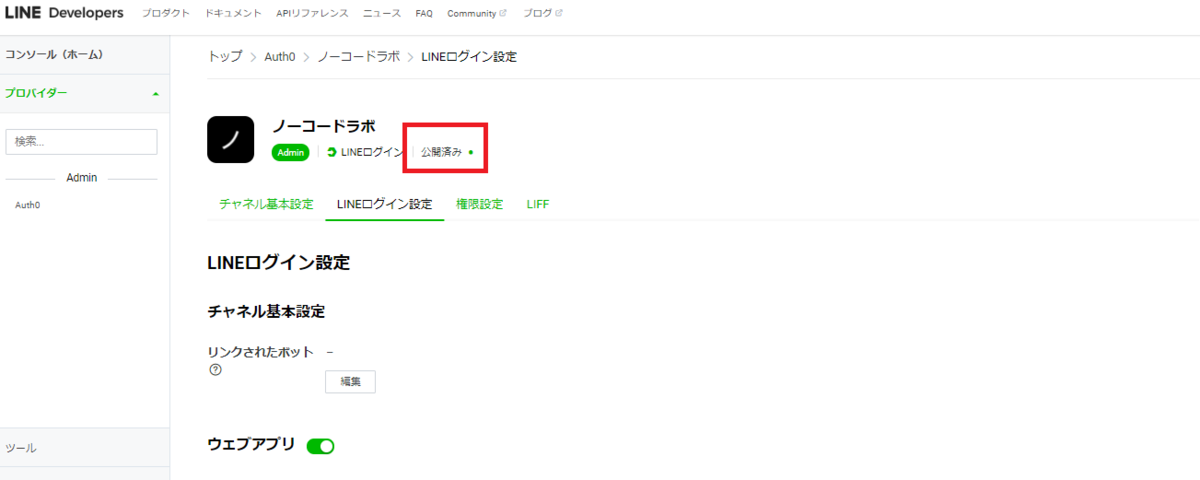
Task: Click the green LINEログイン icon
Action: click(x=331, y=152)
